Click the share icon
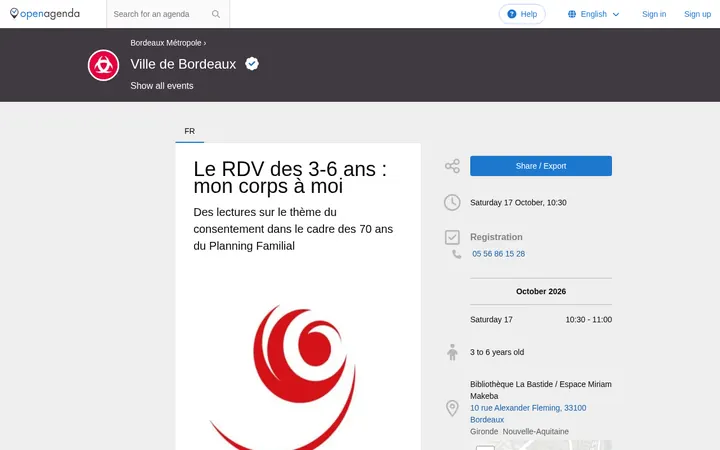720x450 pixels. [x=452, y=166]
